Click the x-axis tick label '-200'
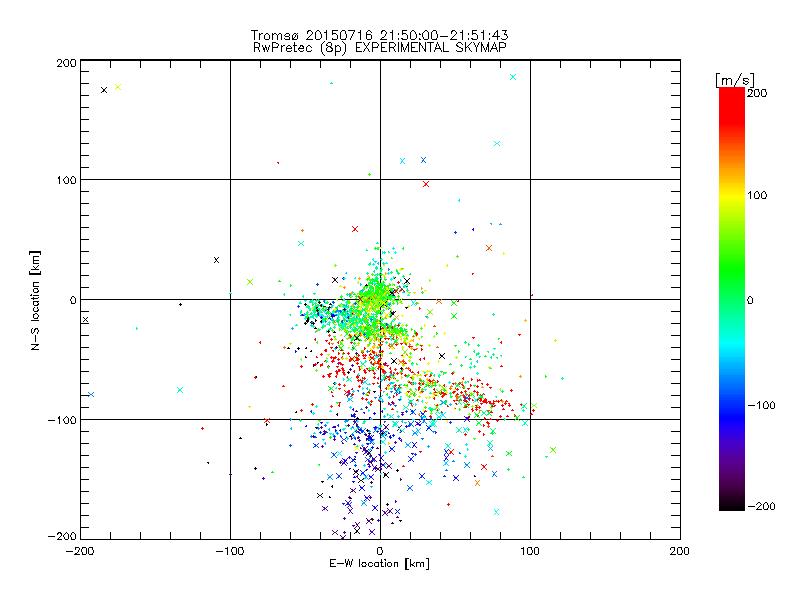The image size is (800, 600). pyautogui.click(x=80, y=551)
